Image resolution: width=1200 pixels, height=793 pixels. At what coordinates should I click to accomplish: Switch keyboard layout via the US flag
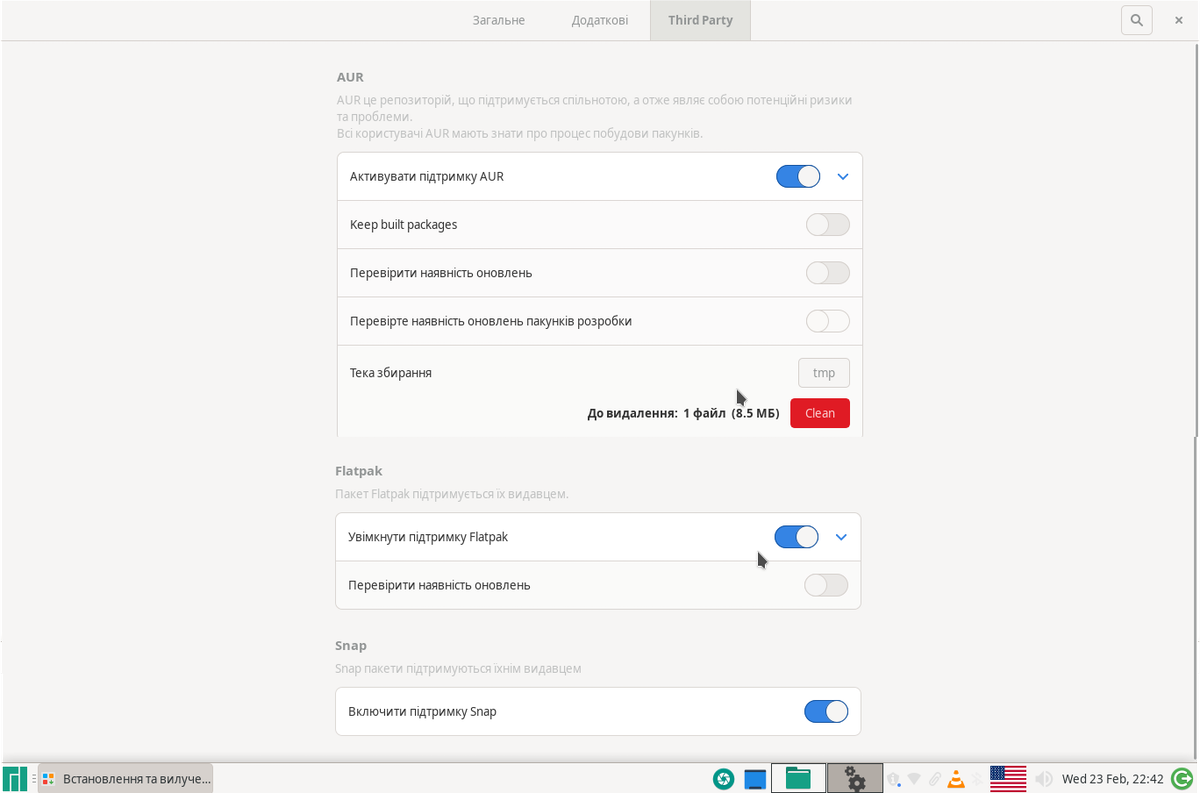(1008, 778)
